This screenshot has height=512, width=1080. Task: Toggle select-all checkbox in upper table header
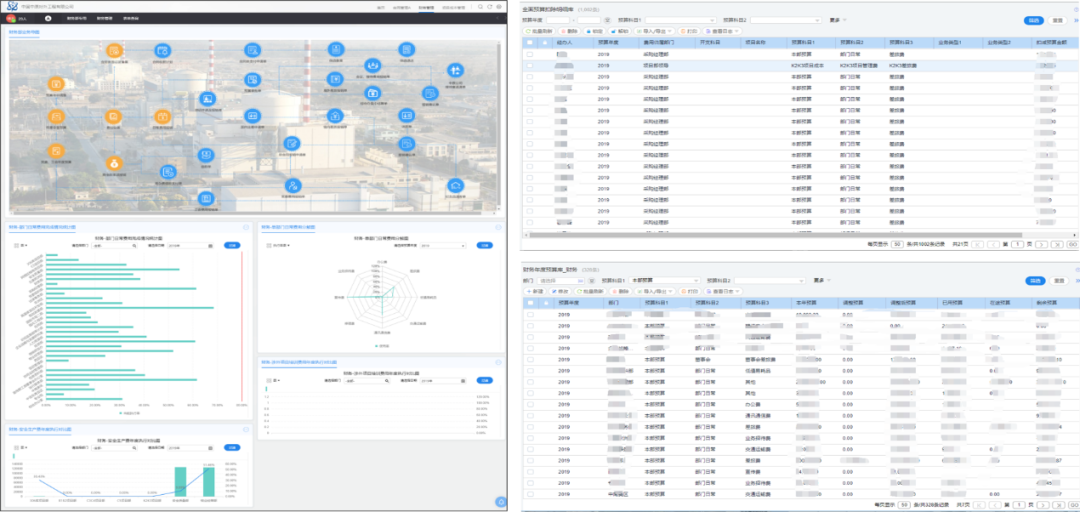click(x=530, y=42)
